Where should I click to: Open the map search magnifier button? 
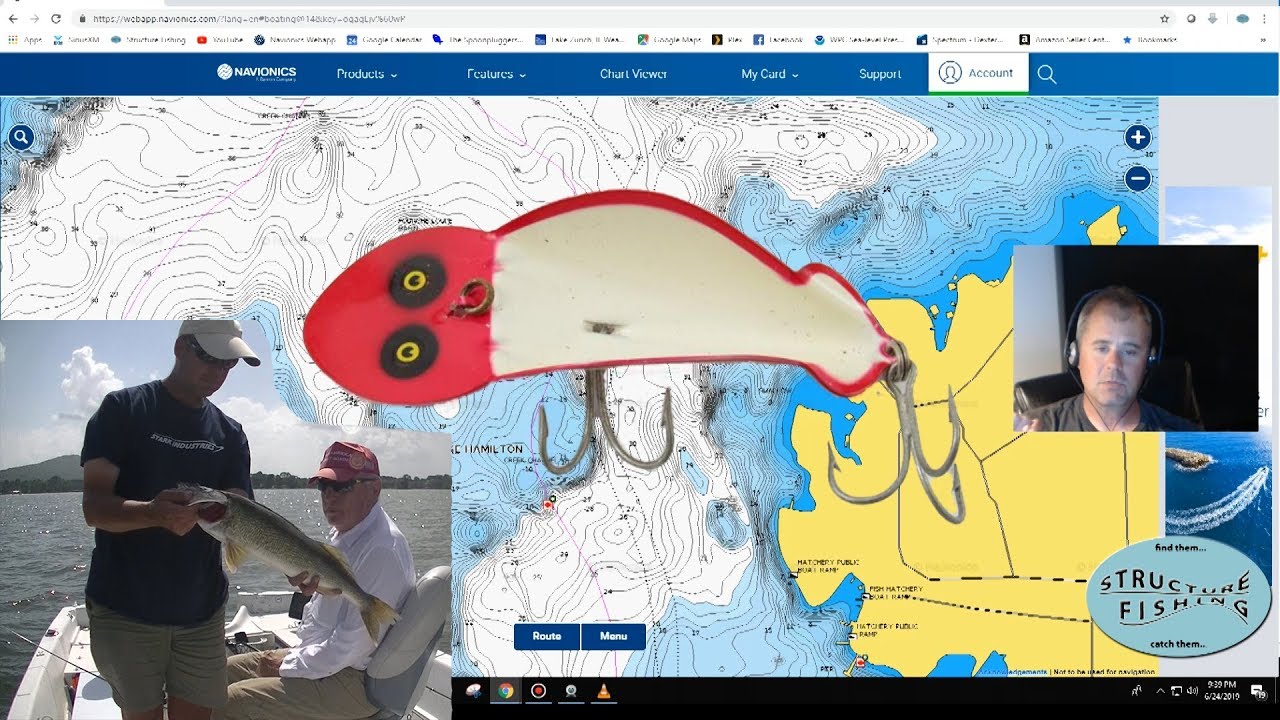click(x=21, y=138)
